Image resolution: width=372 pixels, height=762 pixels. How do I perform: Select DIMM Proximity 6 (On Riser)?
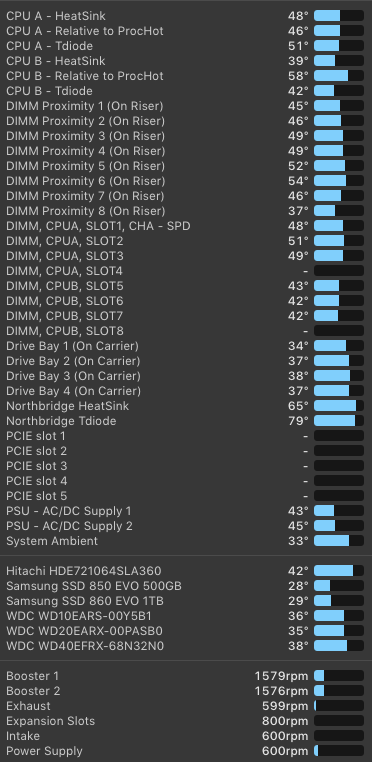(x=186, y=181)
